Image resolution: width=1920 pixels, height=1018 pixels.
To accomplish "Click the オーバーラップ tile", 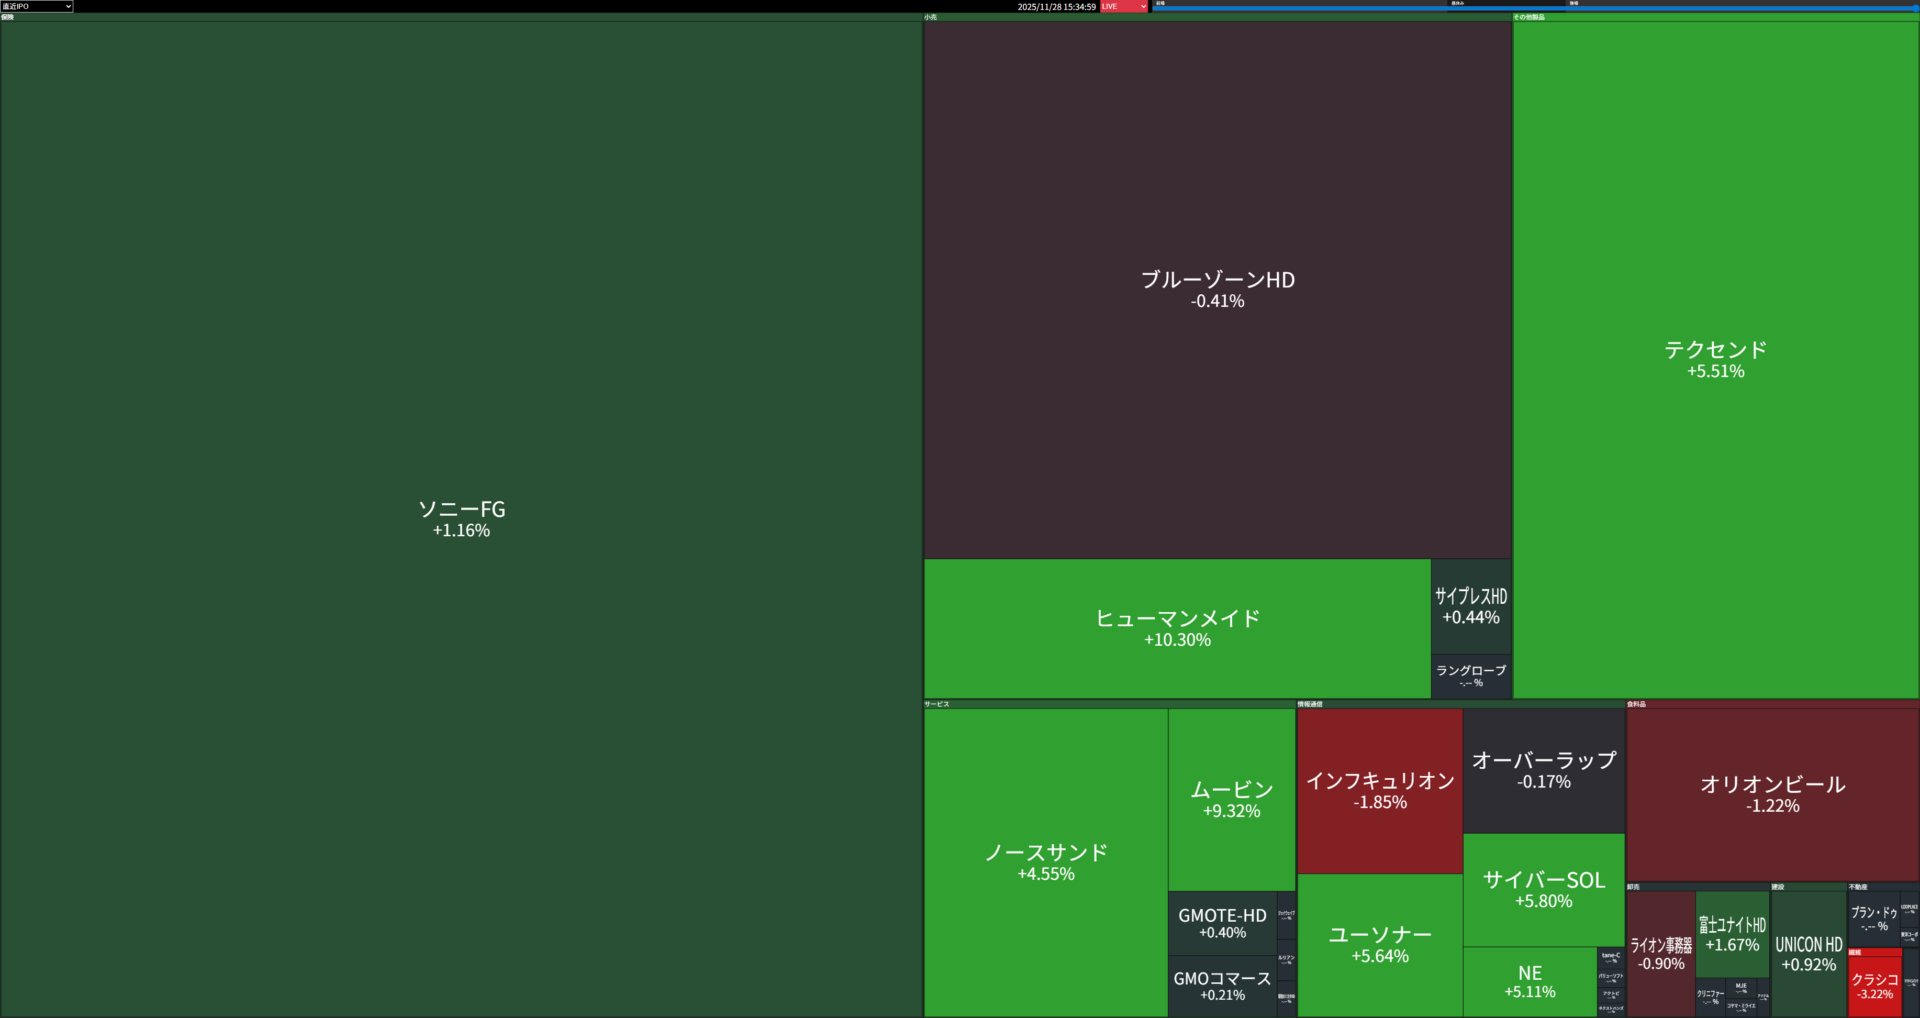I will pyautogui.click(x=1543, y=770).
